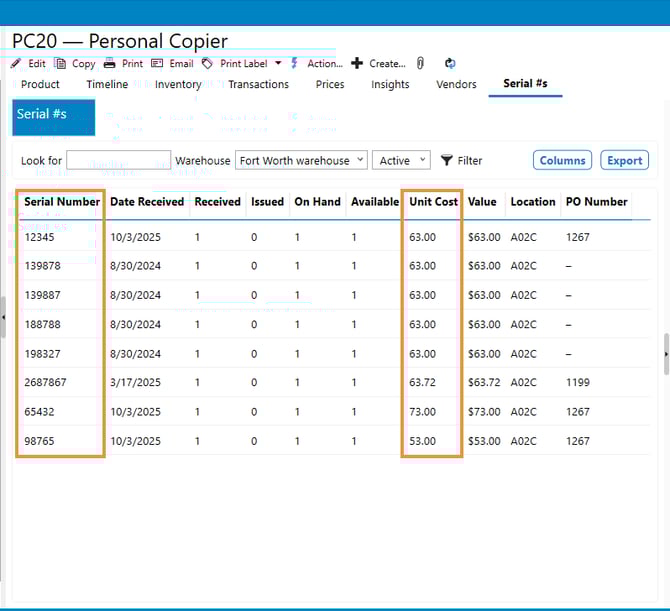This screenshot has height=611, width=670.
Task: Expand the Active status dropdown
Action: (400, 160)
